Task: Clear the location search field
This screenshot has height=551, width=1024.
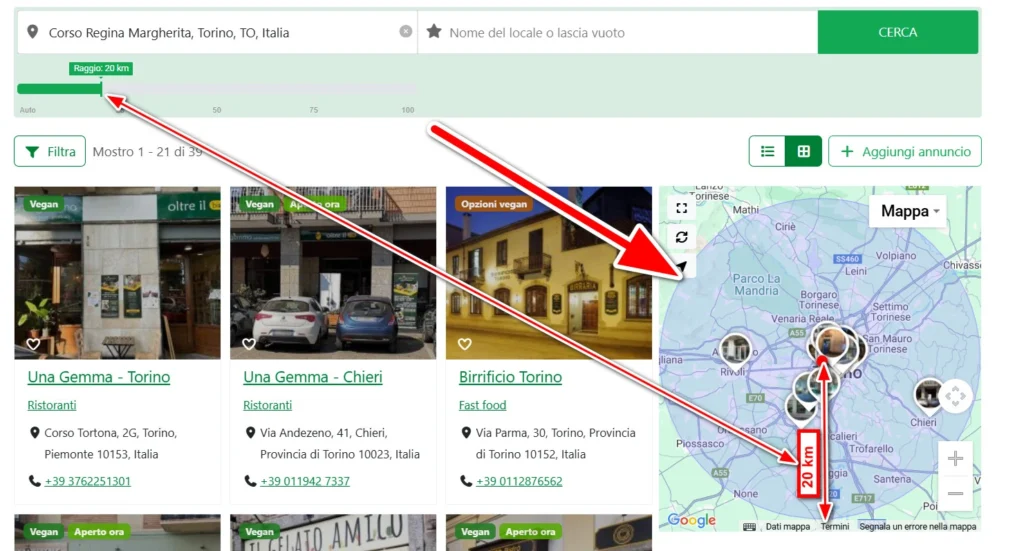Action: pos(405,32)
